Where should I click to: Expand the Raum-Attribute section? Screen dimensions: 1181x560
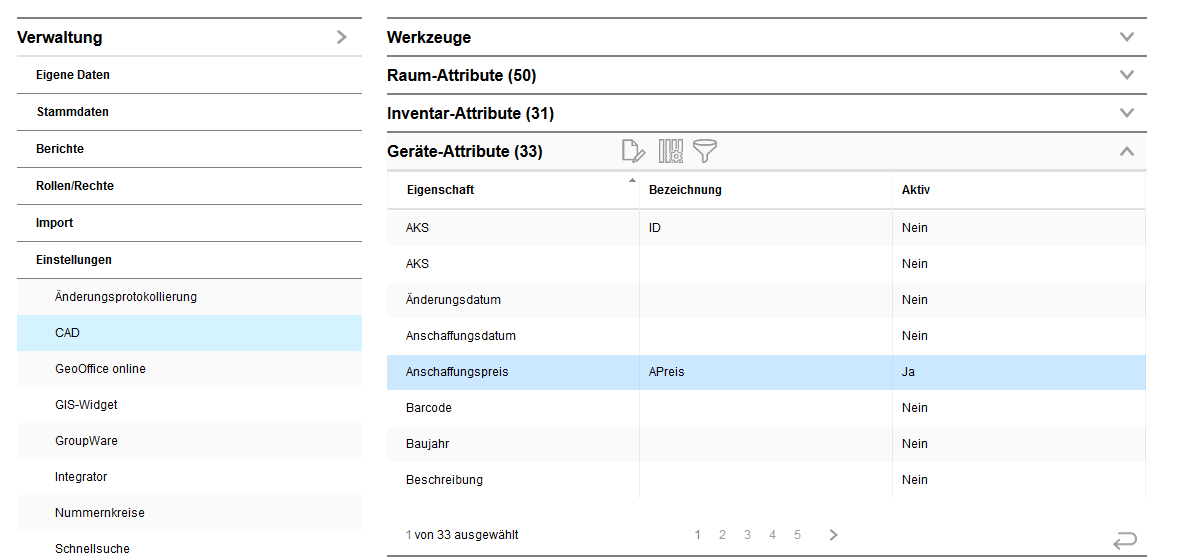[1127, 75]
